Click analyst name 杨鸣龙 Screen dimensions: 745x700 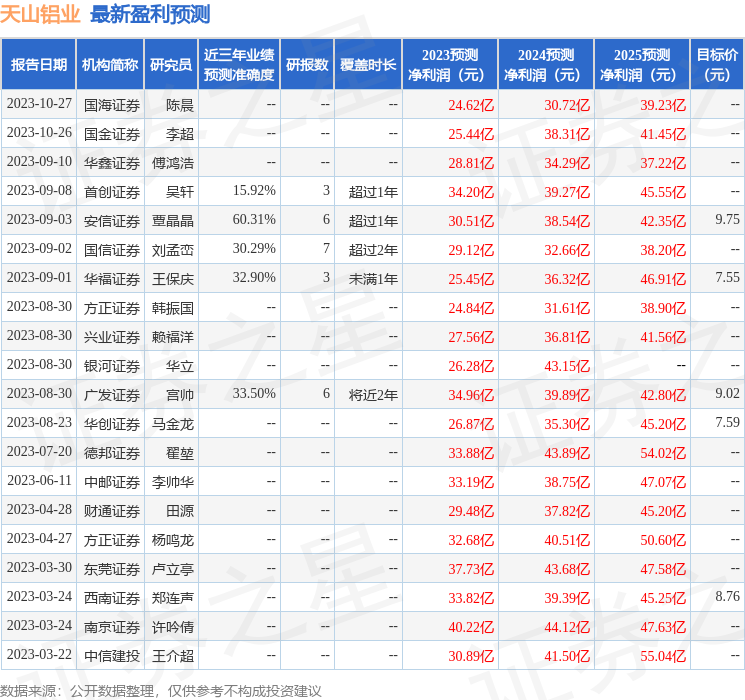click(173, 540)
